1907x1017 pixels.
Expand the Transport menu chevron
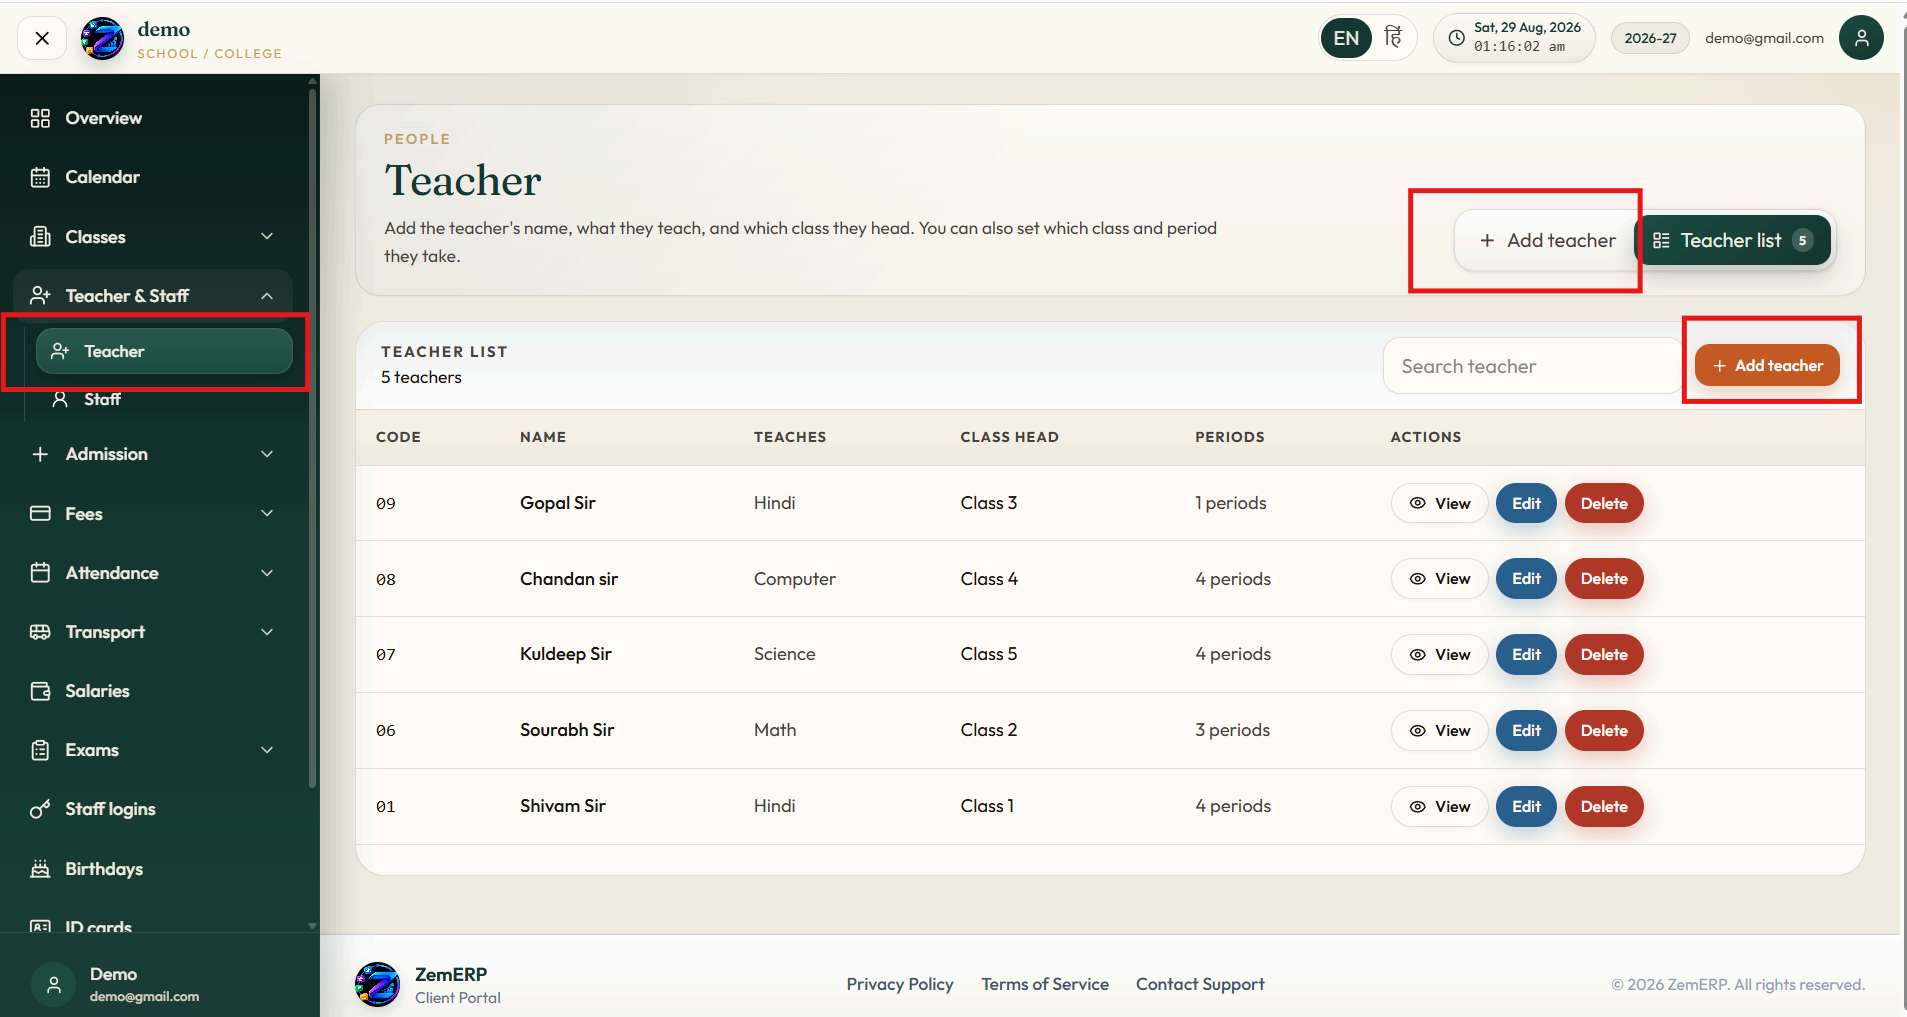click(x=267, y=632)
